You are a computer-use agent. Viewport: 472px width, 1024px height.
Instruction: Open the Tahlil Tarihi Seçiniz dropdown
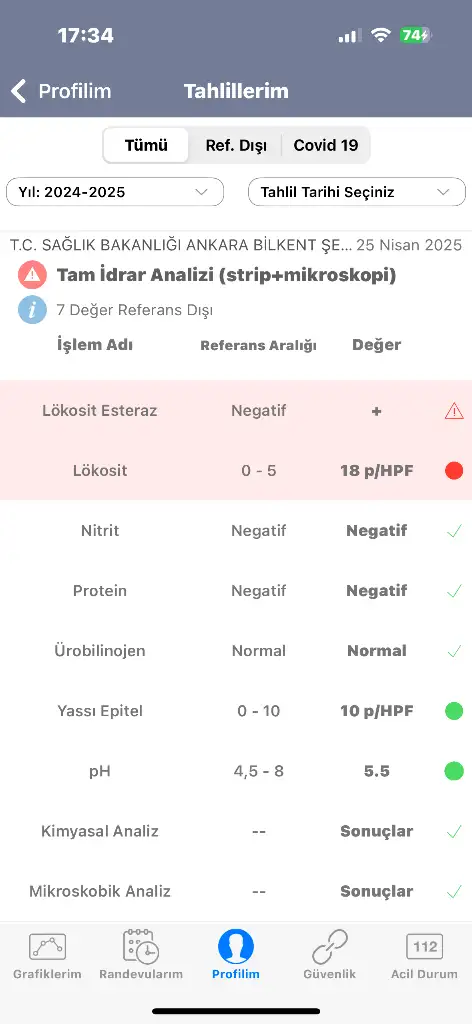[356, 192]
